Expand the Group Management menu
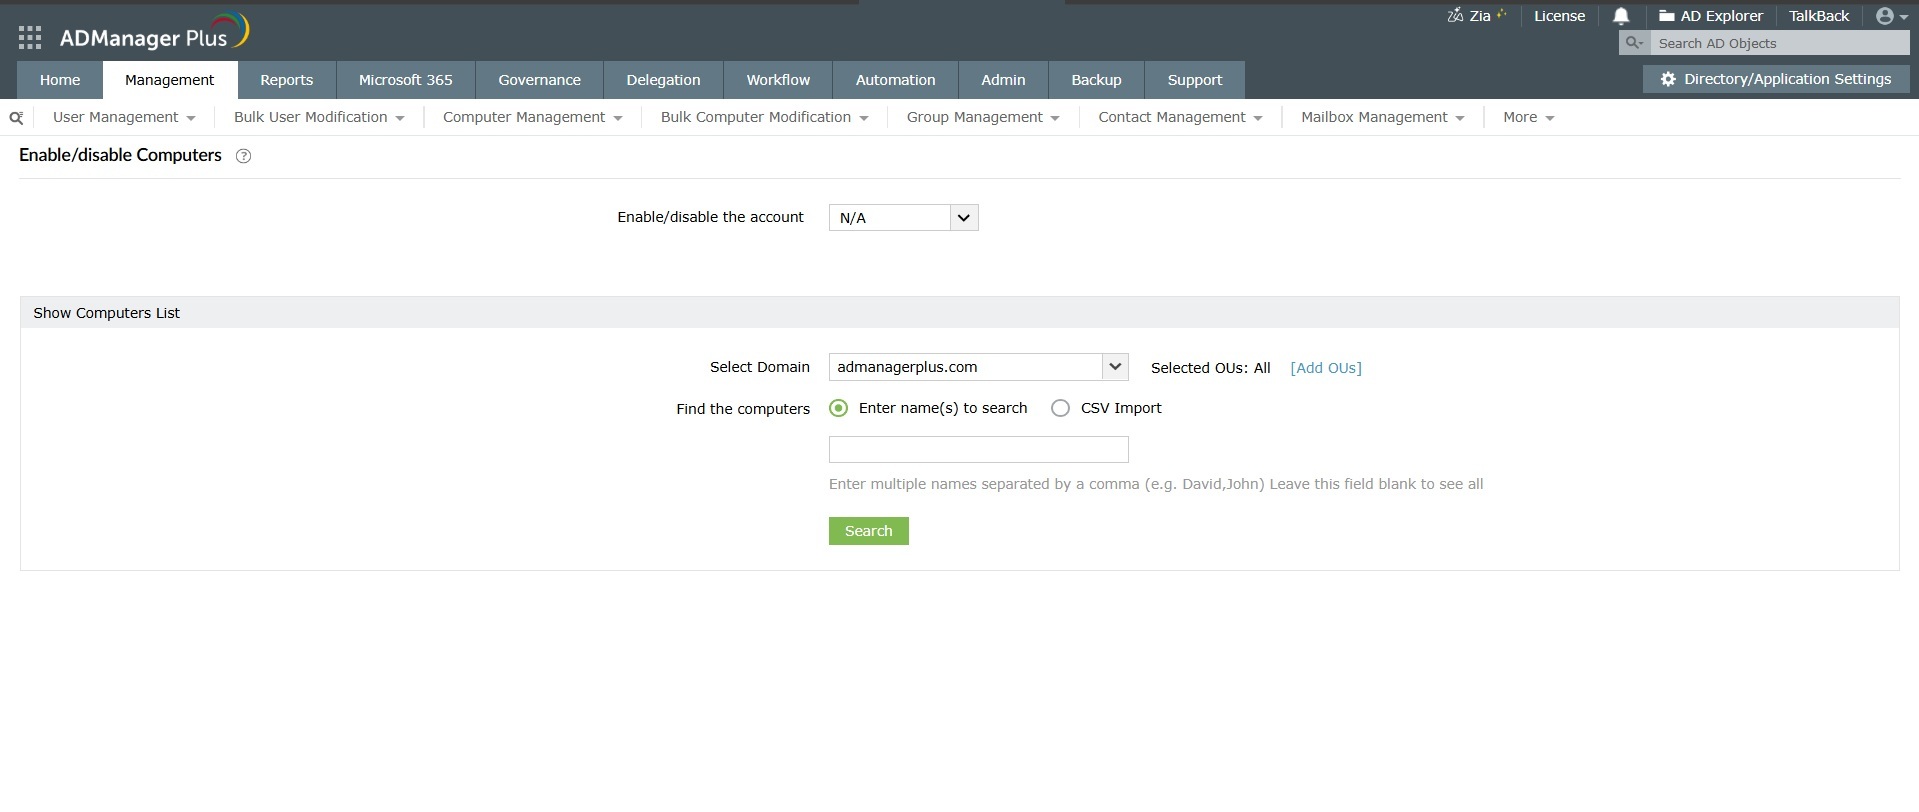 983,117
